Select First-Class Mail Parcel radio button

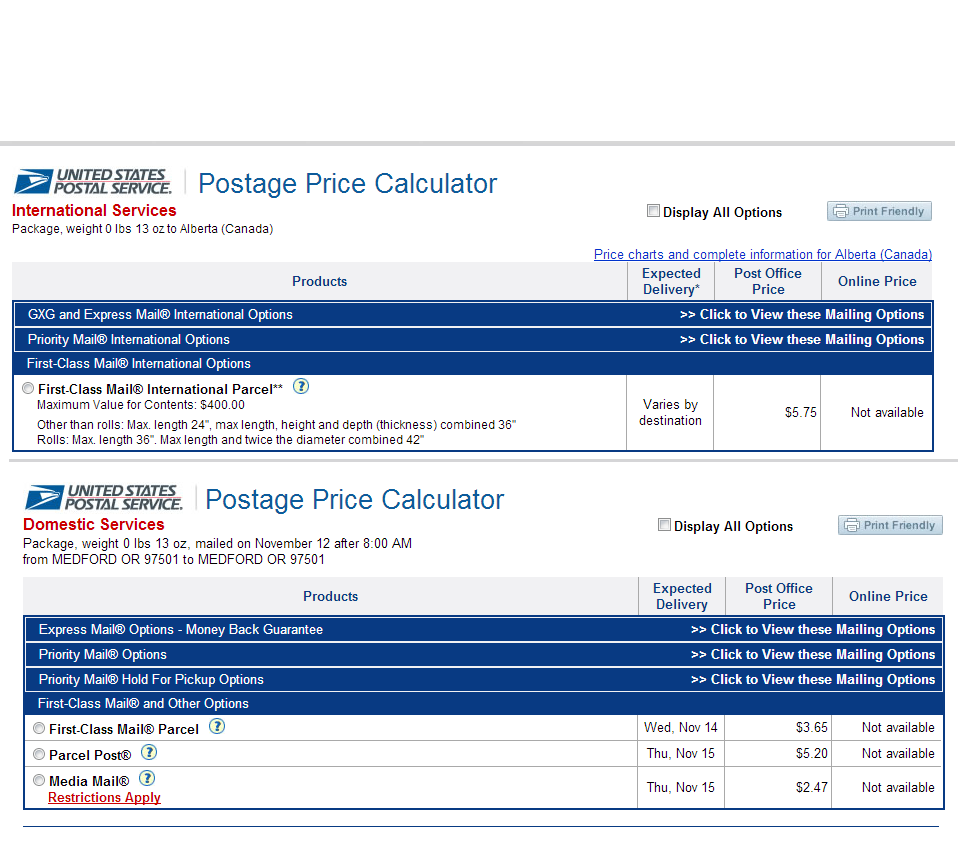(x=39, y=728)
